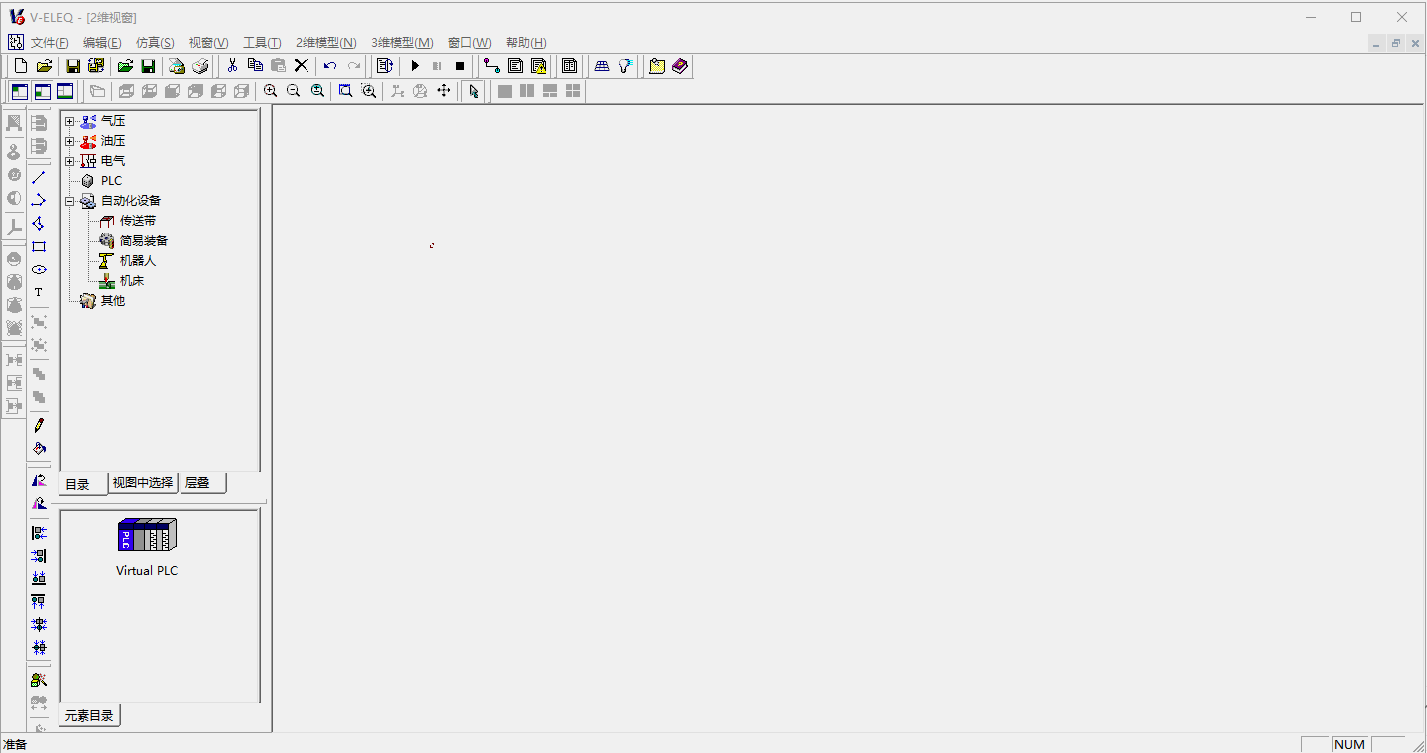Select 机床 in the tree
This screenshot has width=1427, height=753.
(132, 281)
